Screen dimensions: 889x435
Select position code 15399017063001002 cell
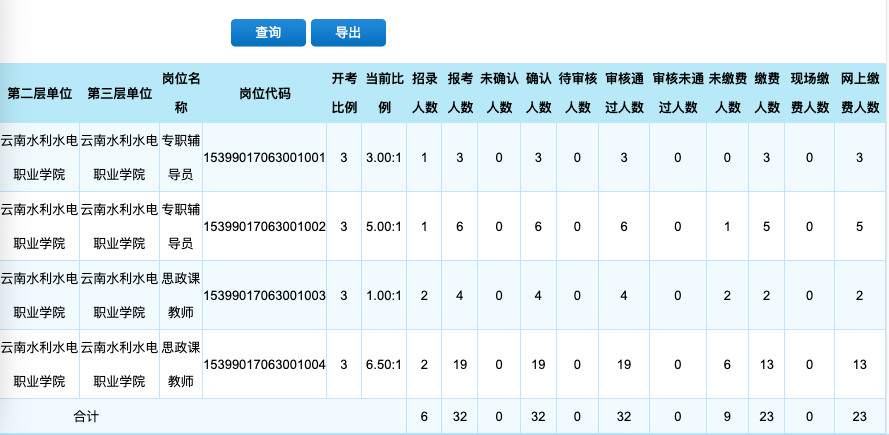click(x=265, y=226)
